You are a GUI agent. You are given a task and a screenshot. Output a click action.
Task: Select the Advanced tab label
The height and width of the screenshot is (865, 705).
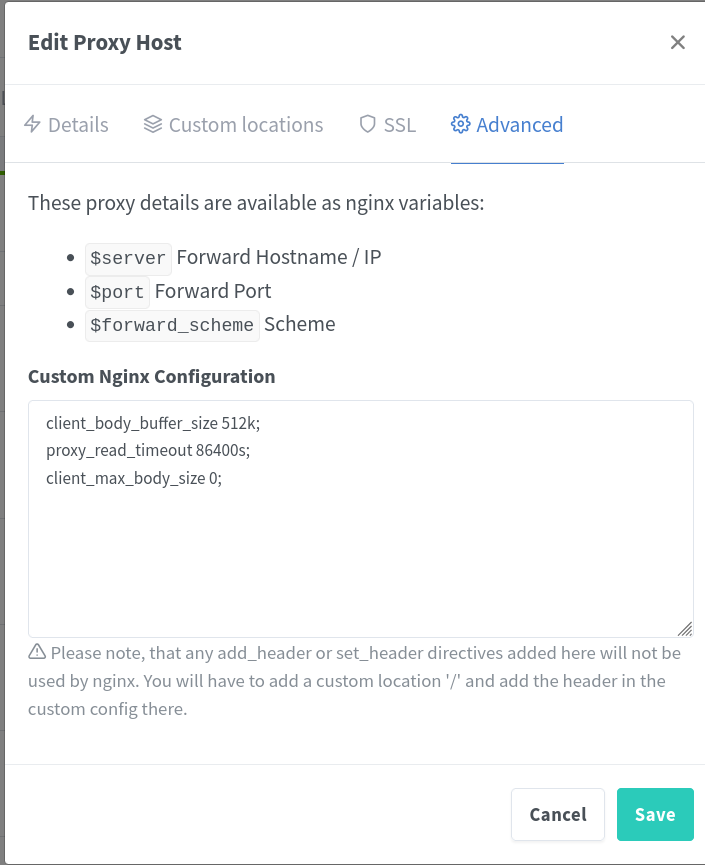tap(520, 125)
